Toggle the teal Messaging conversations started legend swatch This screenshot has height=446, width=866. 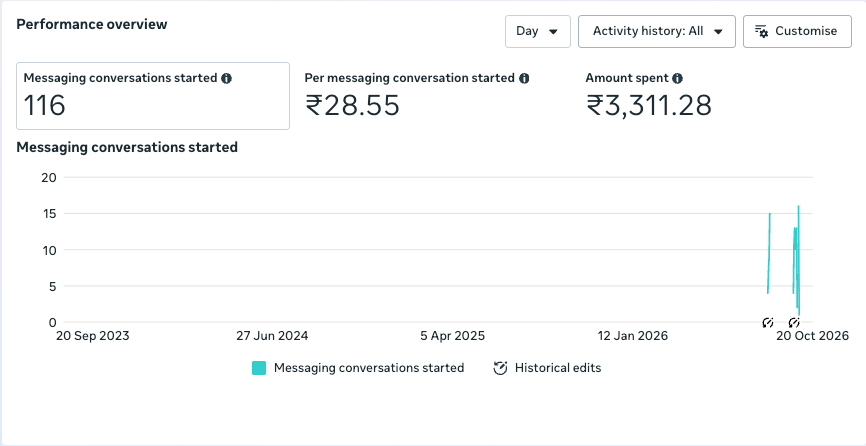259,368
